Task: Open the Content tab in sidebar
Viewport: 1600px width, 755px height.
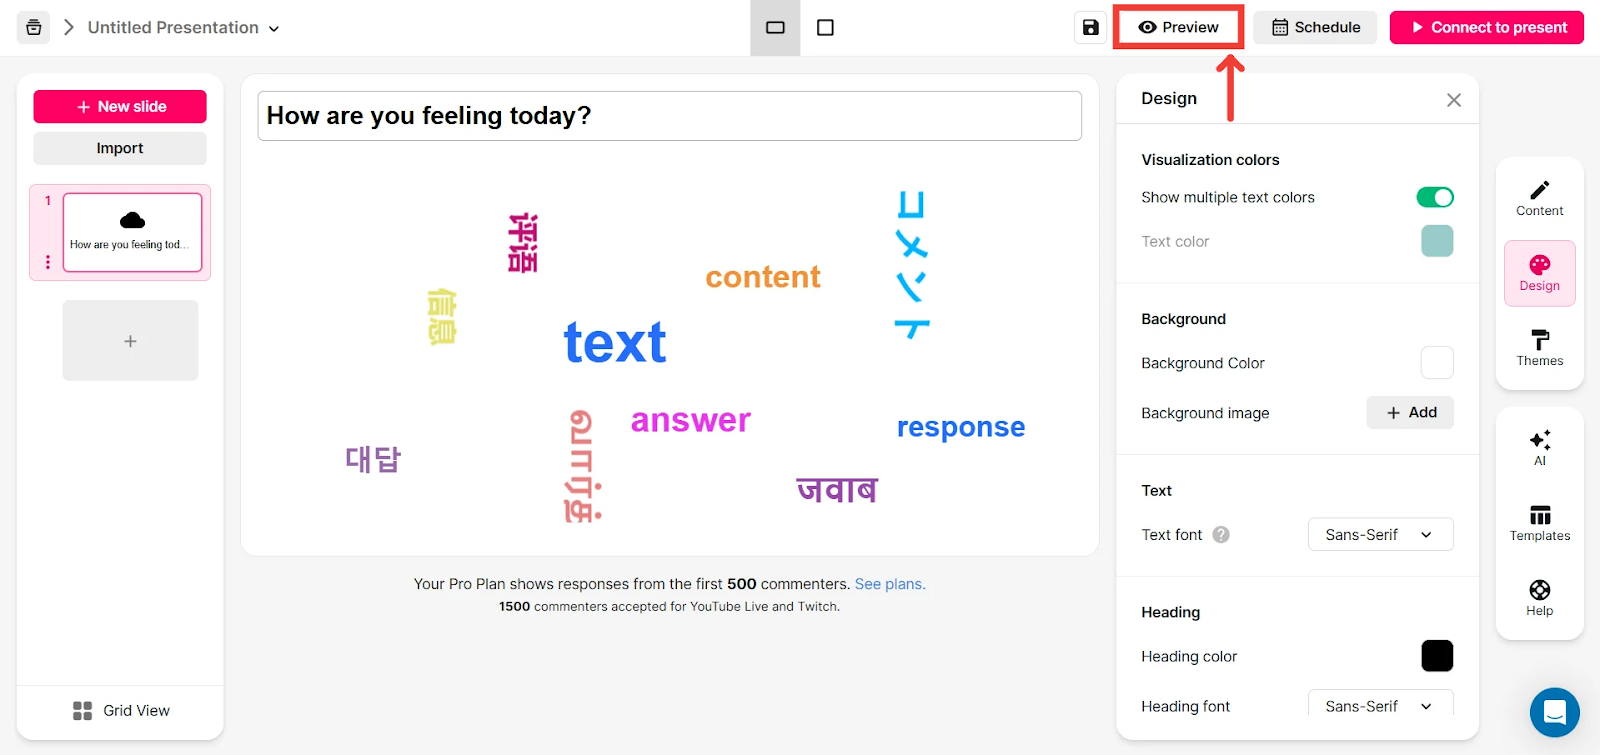Action: (1540, 198)
